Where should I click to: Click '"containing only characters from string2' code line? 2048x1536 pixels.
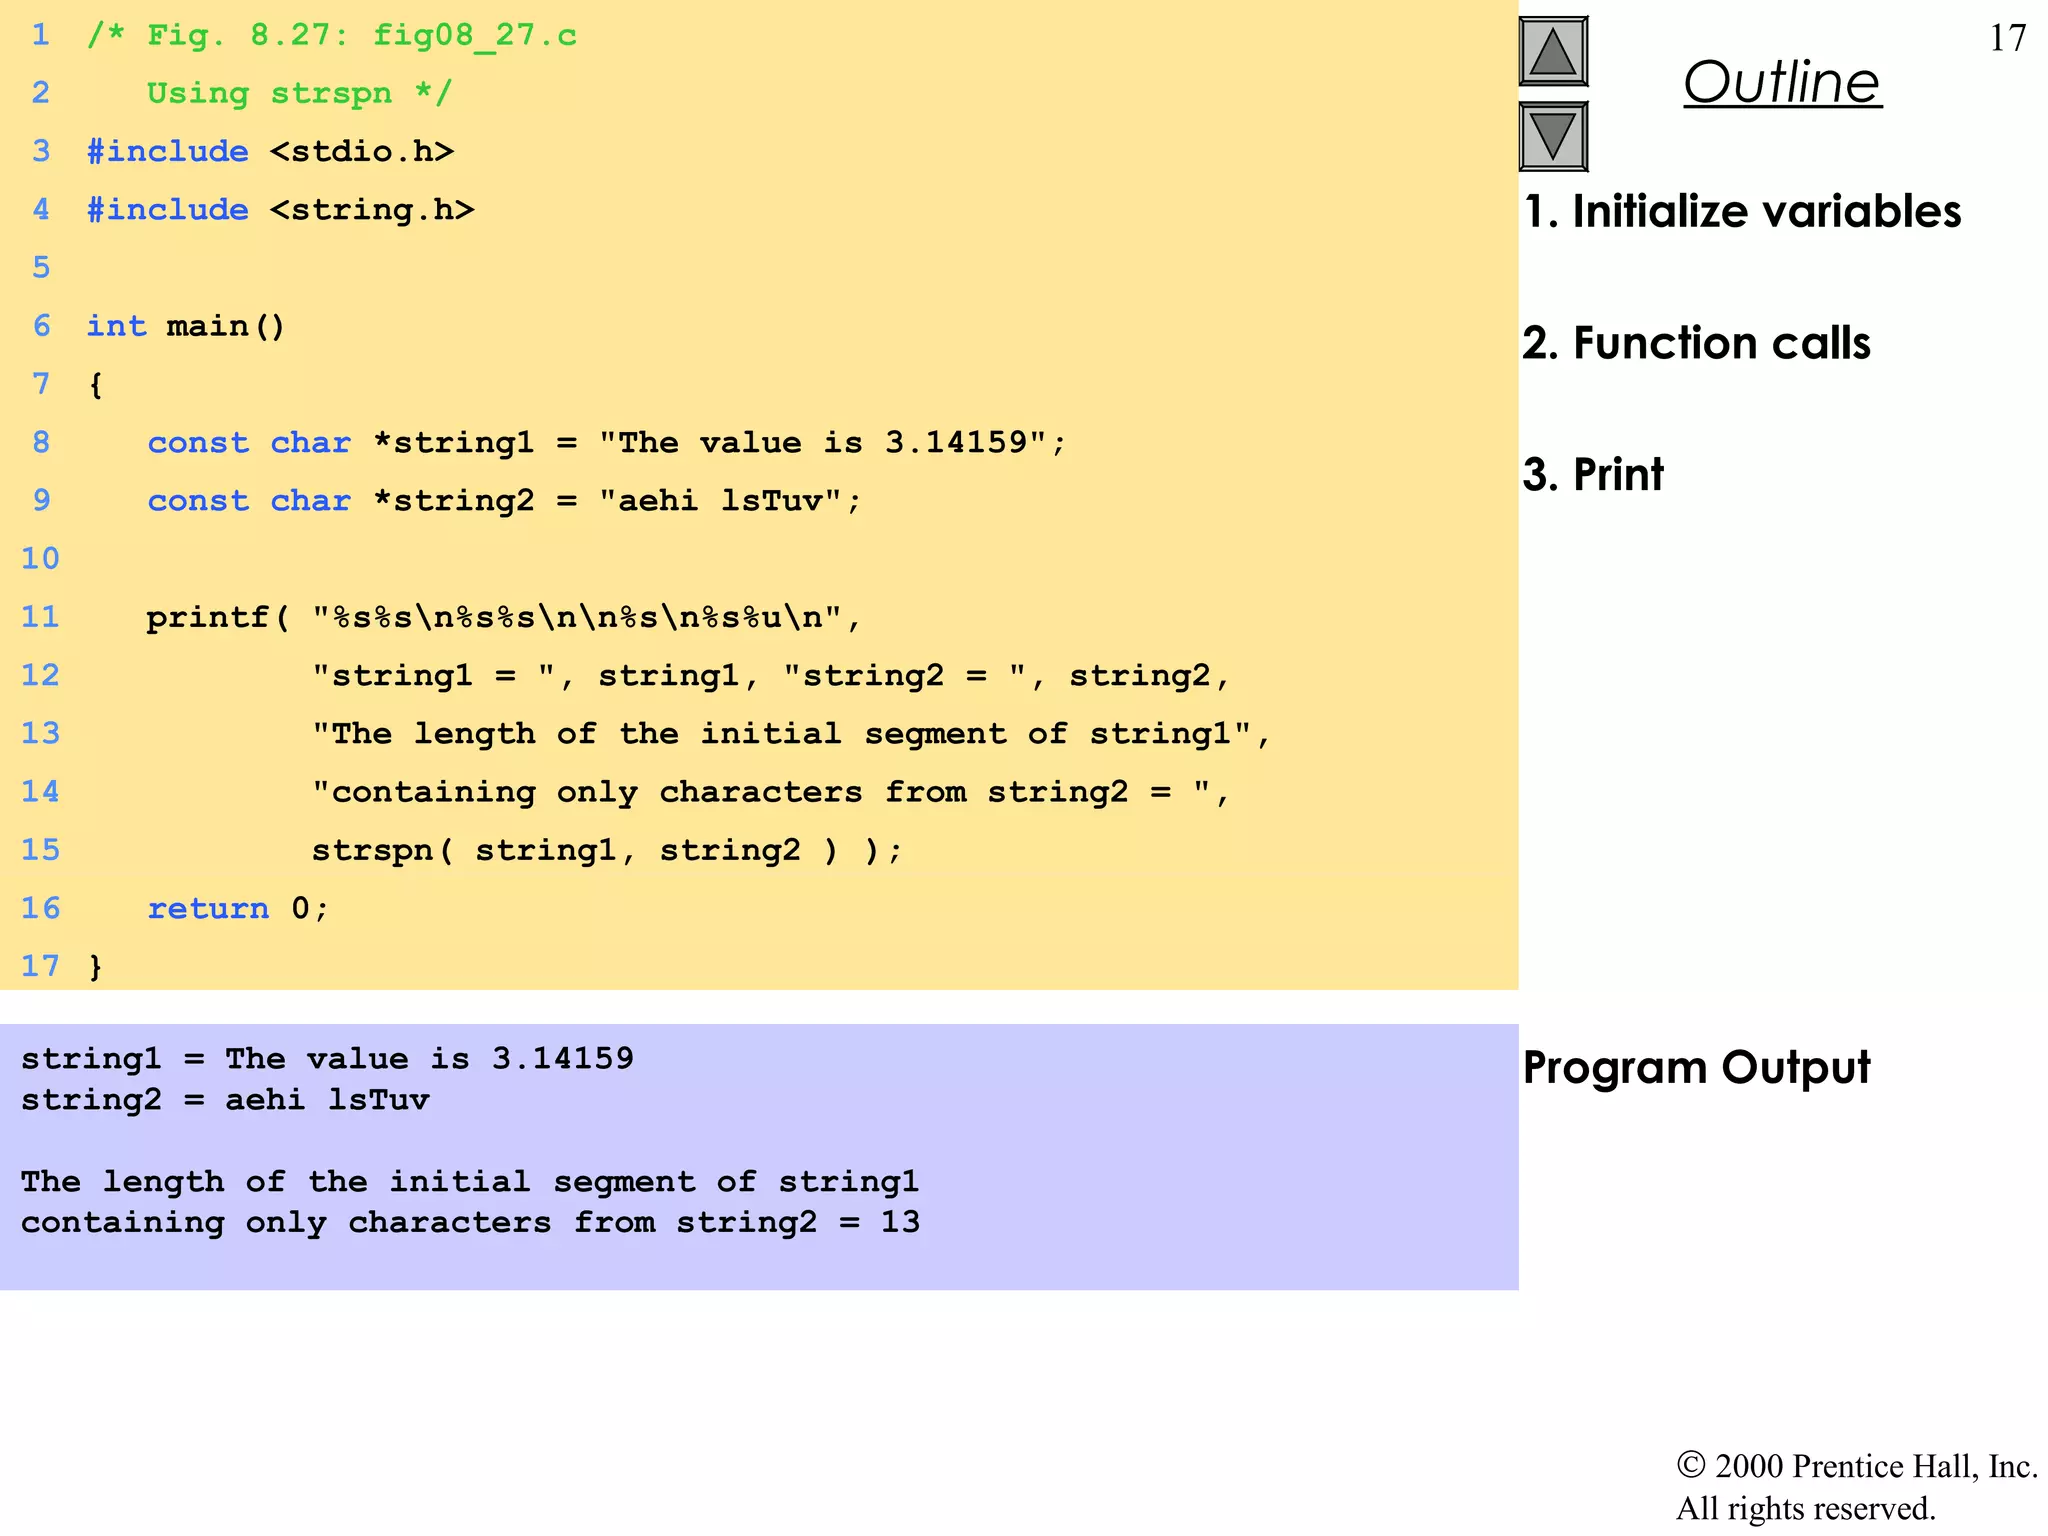pyautogui.click(x=770, y=791)
